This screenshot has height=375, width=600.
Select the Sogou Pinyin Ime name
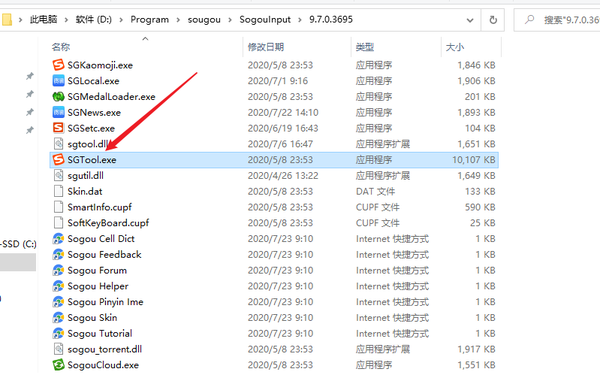[105, 302]
